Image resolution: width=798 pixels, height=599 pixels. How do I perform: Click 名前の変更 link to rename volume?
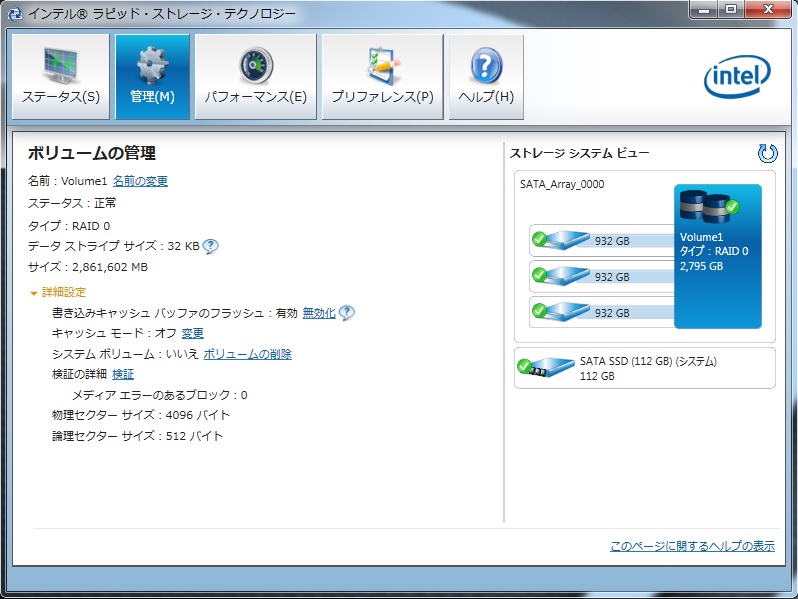coord(140,181)
